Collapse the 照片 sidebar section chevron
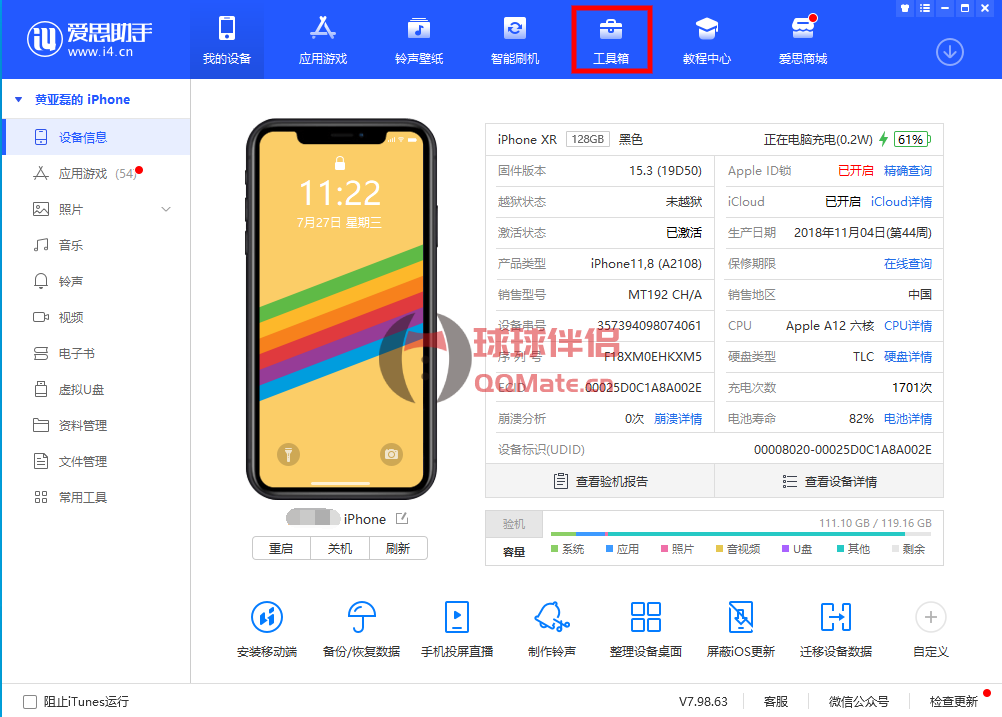This screenshot has width=1002, height=717. coord(166,209)
